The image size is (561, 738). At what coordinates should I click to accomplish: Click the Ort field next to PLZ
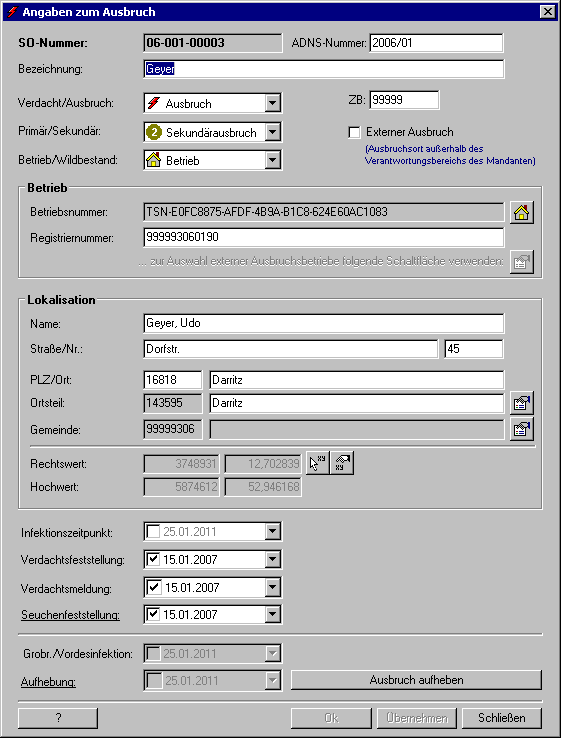[x=357, y=380]
